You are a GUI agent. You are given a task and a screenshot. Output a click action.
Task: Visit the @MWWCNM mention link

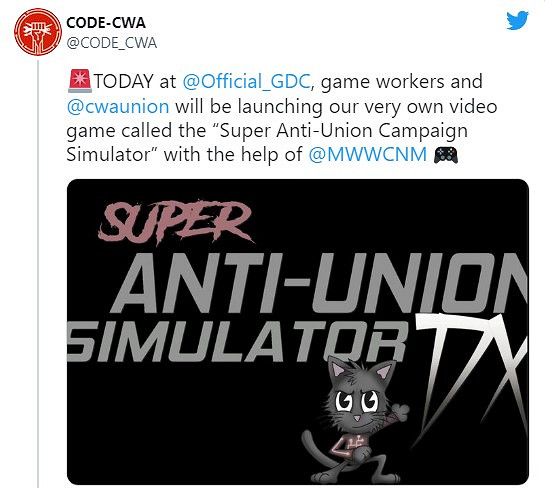point(367,155)
